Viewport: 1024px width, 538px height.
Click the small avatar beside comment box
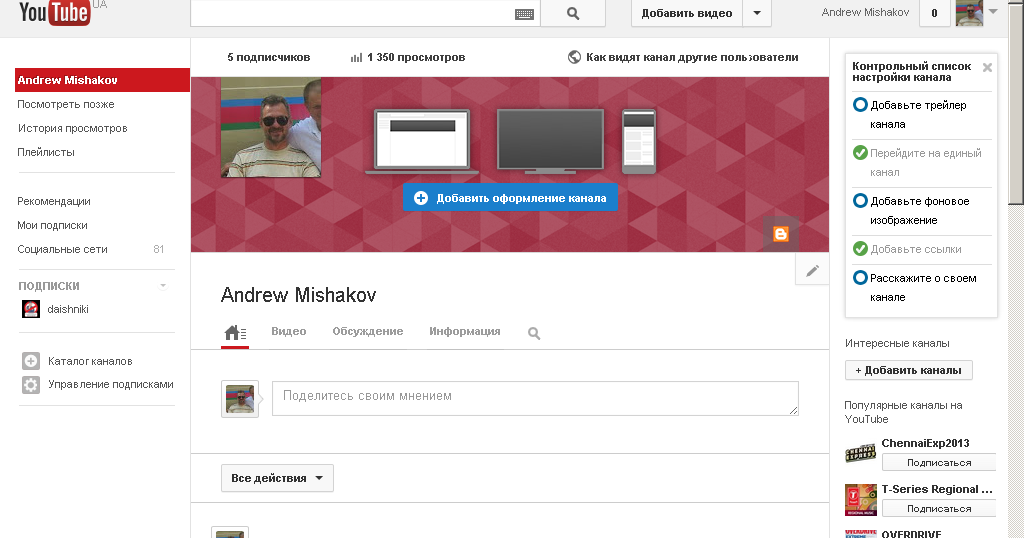(240, 399)
